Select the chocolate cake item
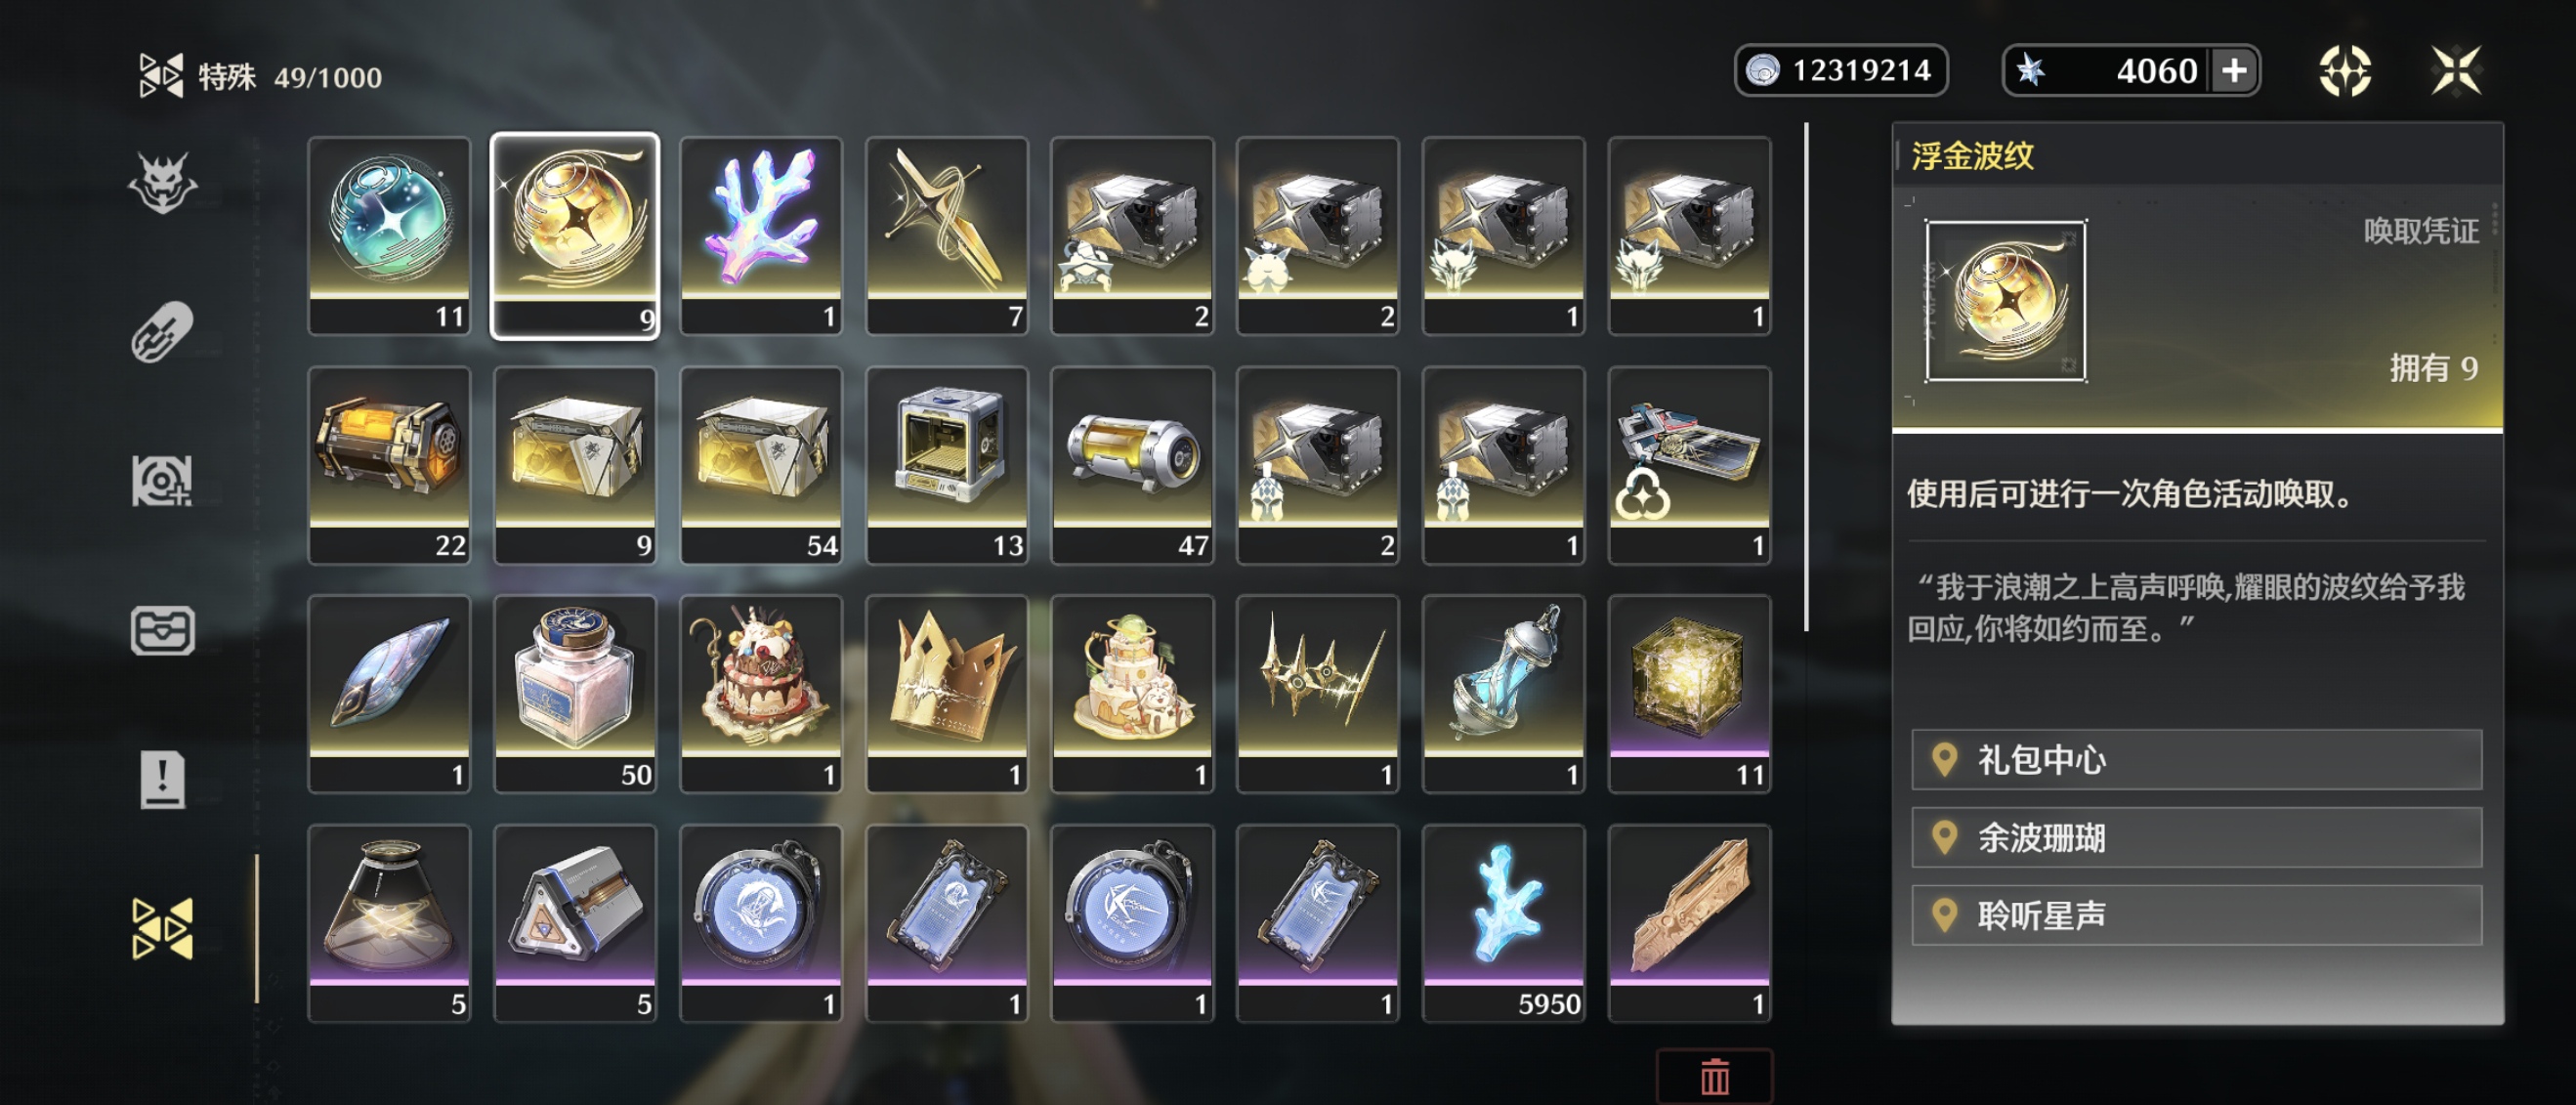 coord(761,694)
